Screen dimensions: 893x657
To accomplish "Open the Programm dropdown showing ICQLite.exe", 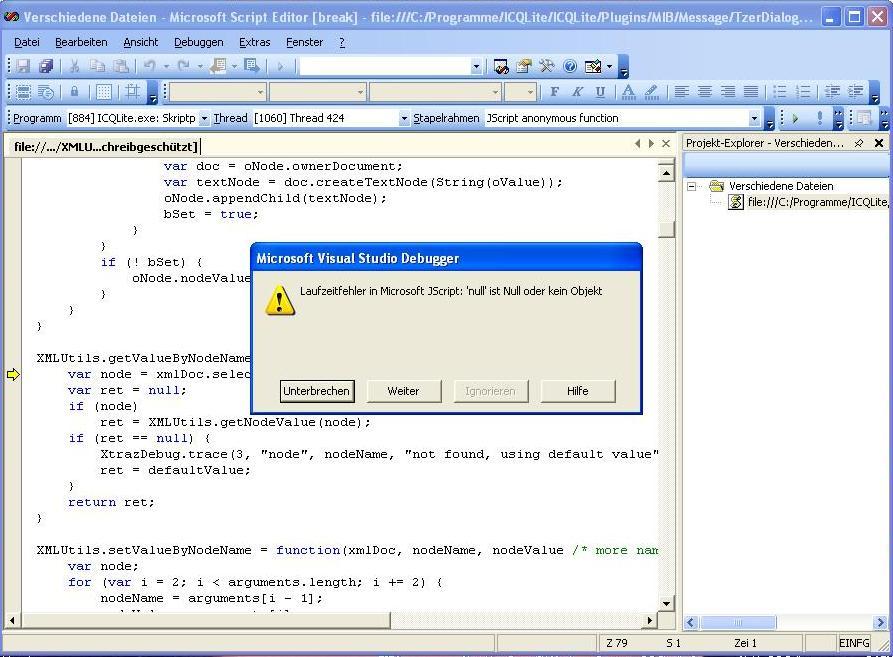I will [x=204, y=118].
